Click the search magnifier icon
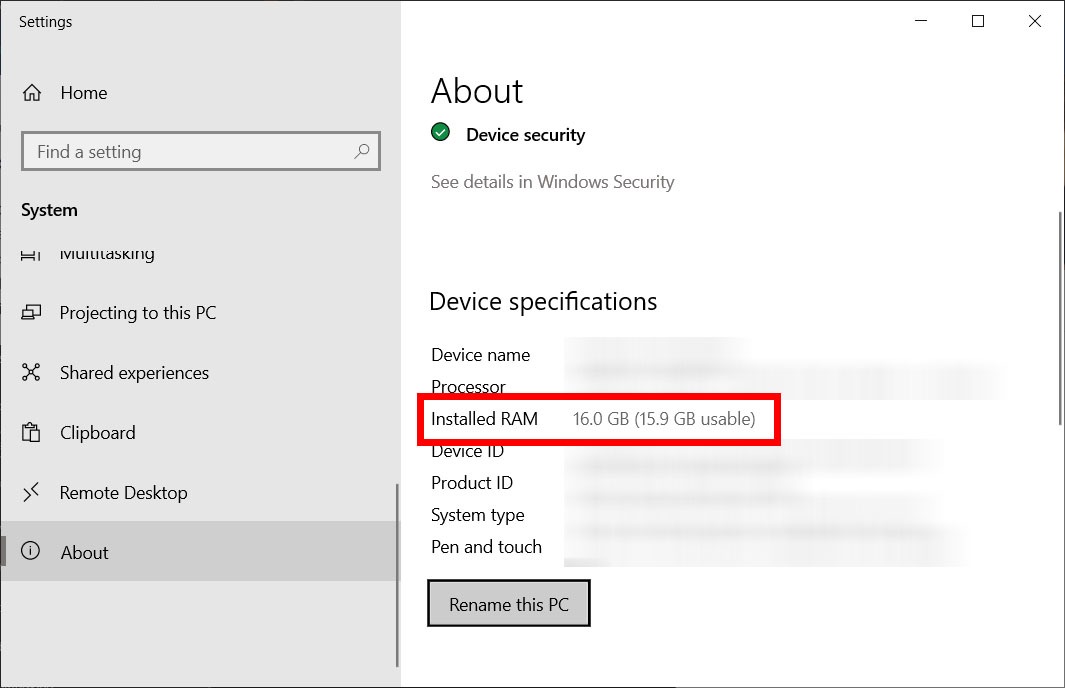Screen dimensions: 1065x688 pos(362,152)
